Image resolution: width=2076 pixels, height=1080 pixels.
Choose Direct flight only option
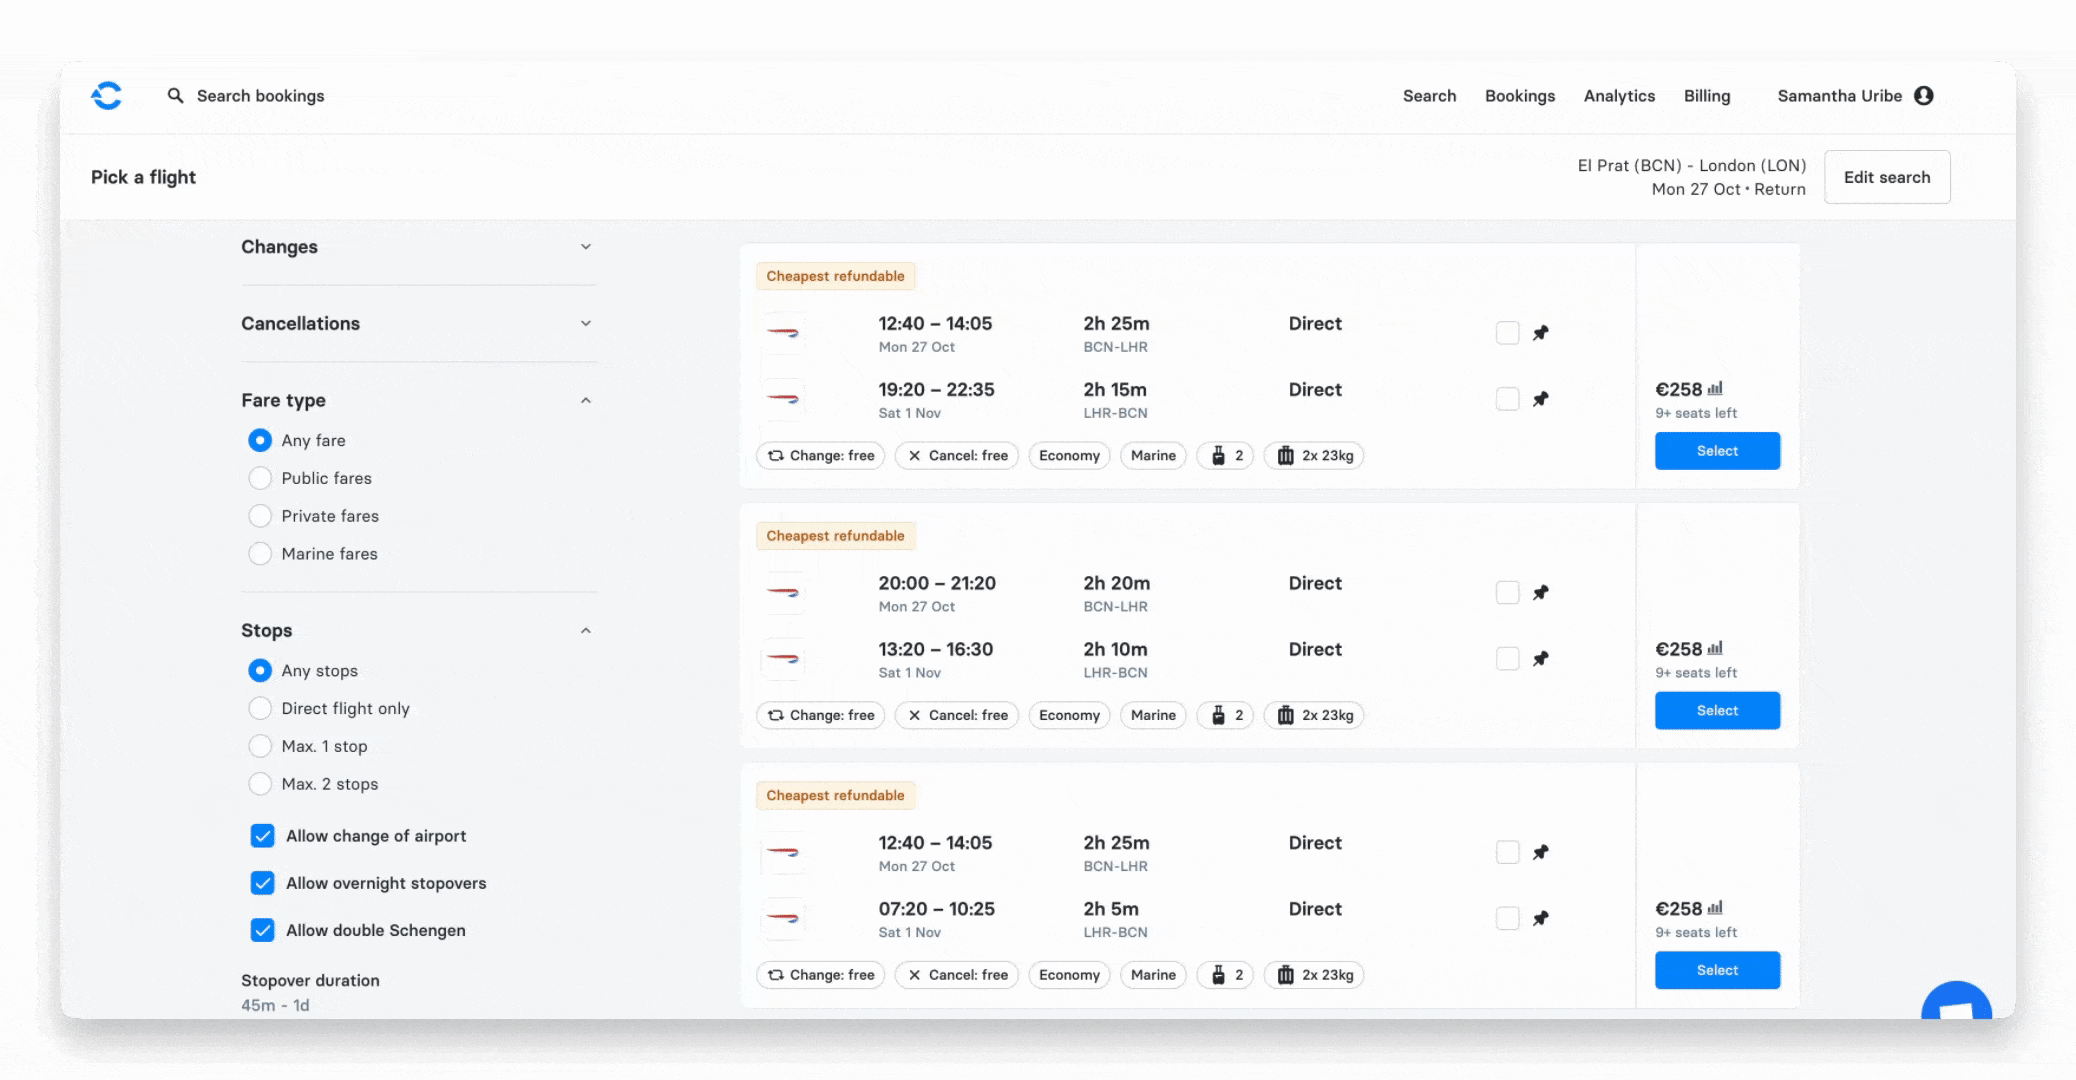coord(260,709)
